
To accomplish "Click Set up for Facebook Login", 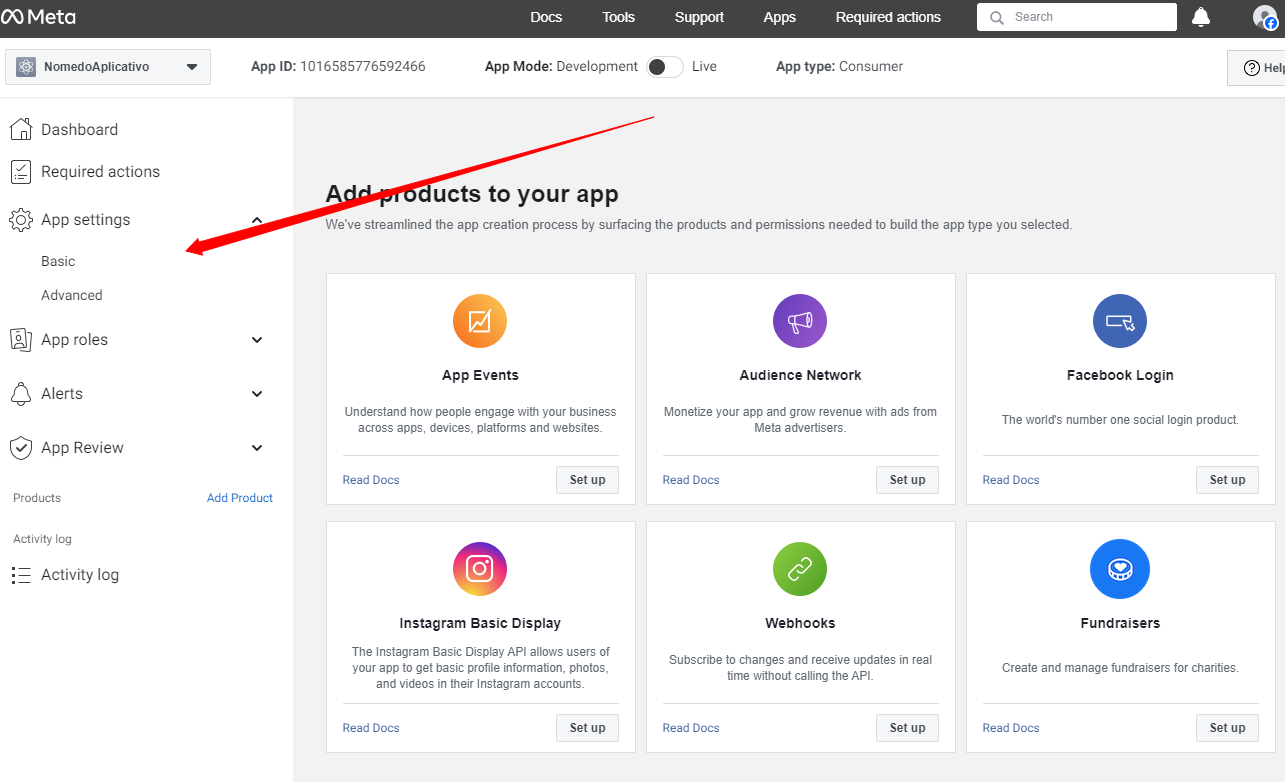I will point(1227,480).
